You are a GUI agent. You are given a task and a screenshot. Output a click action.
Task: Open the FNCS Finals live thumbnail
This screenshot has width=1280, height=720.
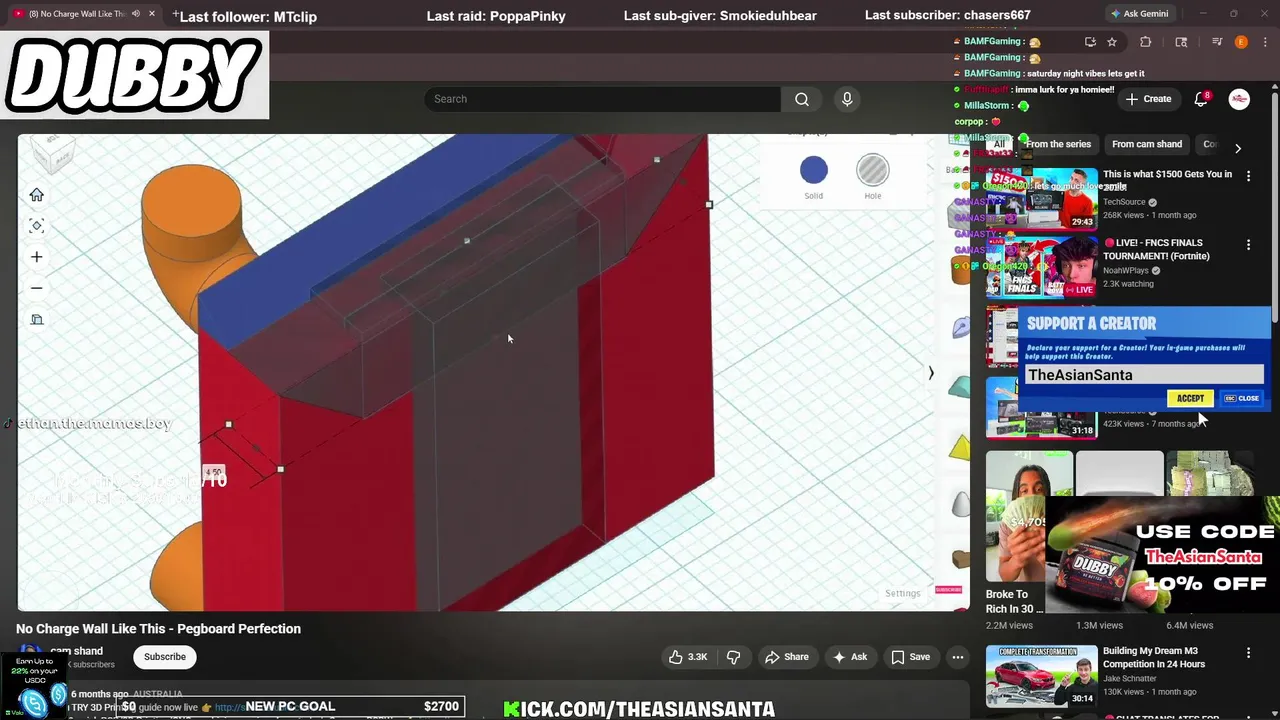point(1041,267)
